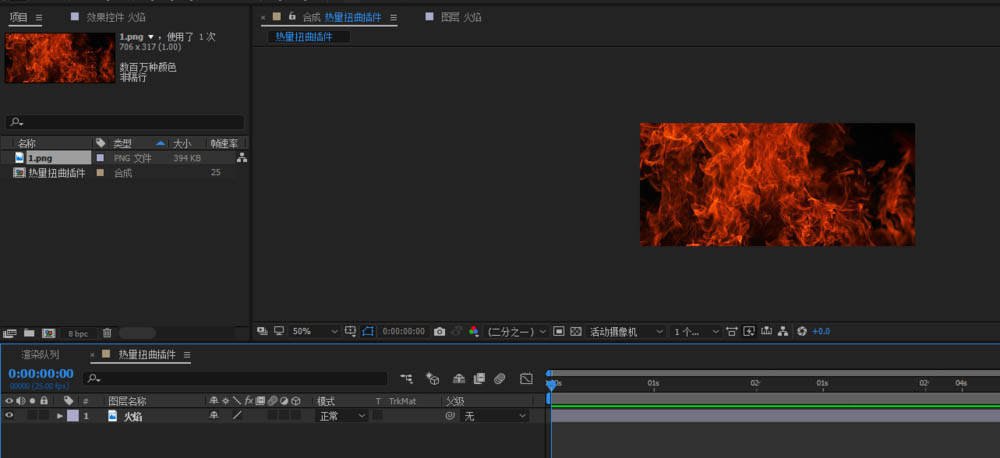1000x458 pixels.
Task: Take a snapshot with the camera icon
Action: (439, 332)
